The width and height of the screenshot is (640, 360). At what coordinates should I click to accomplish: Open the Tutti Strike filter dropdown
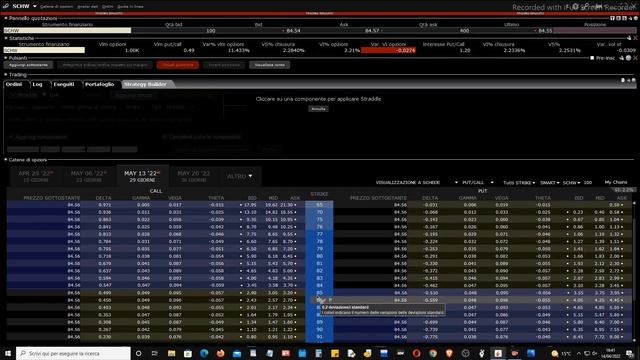point(519,182)
